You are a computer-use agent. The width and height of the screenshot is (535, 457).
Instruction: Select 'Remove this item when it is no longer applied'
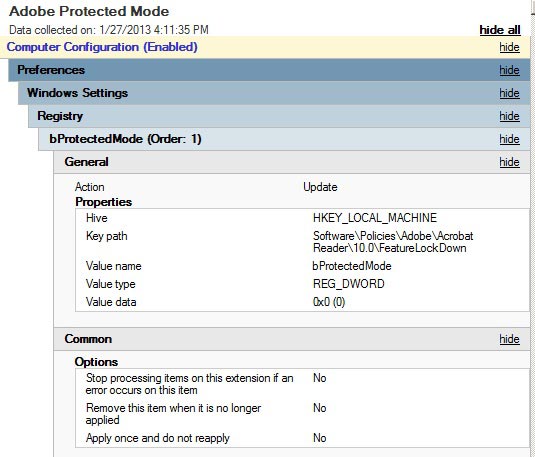pyautogui.click(x=173, y=414)
